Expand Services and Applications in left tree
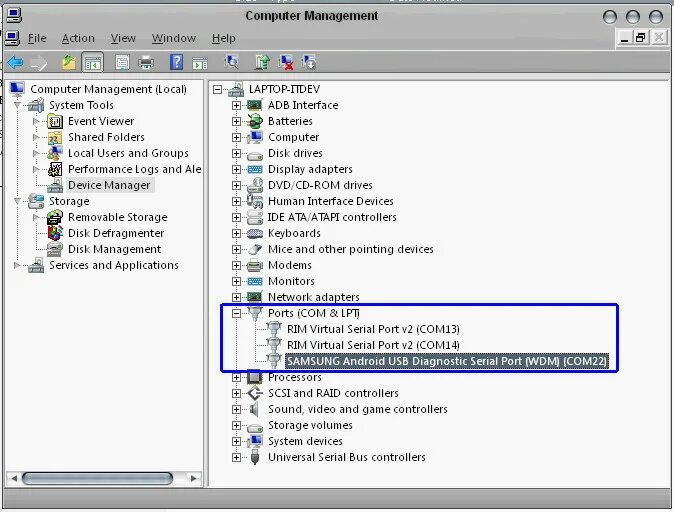 [x=17, y=265]
